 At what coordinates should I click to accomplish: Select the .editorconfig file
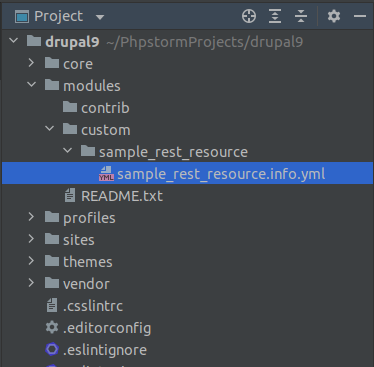[x=187, y=327]
